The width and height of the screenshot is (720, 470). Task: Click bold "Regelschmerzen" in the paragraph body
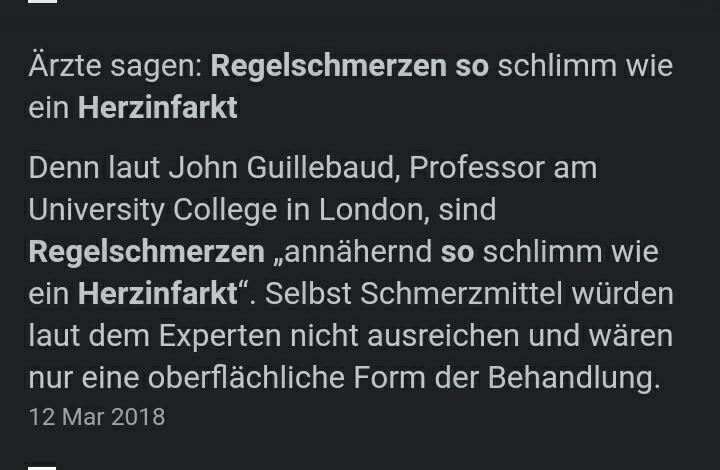pos(146,251)
